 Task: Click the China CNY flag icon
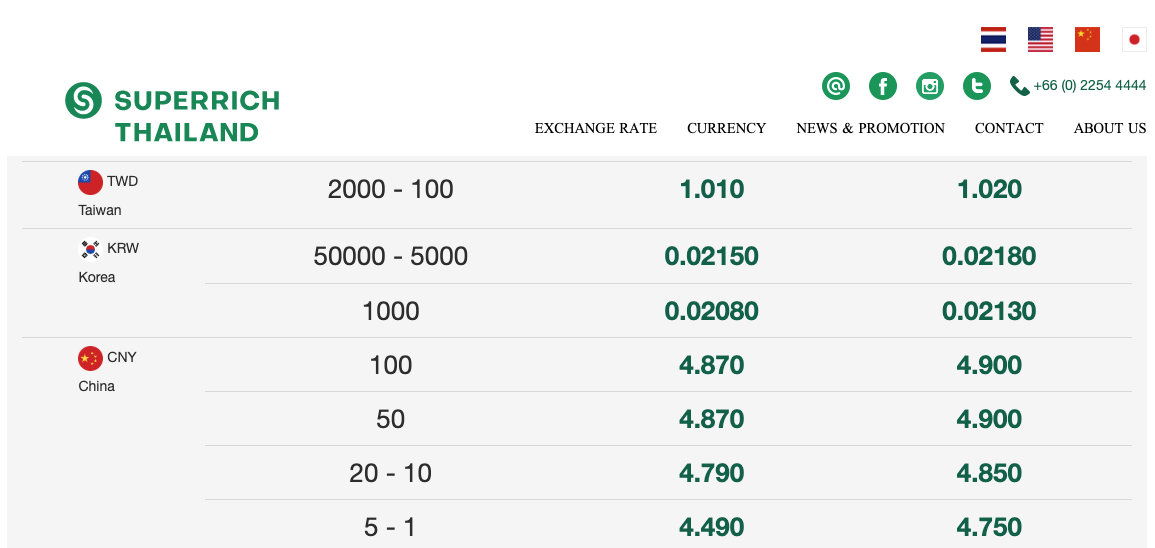pos(91,358)
